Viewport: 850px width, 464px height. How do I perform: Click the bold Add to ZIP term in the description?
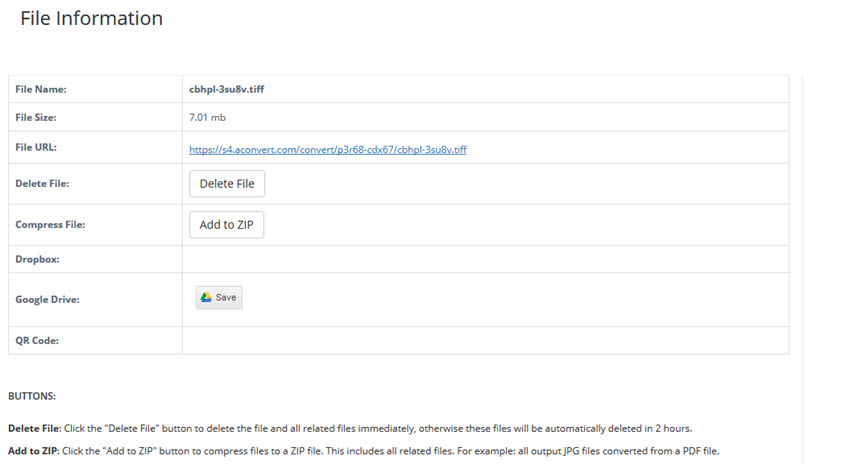[34, 450]
